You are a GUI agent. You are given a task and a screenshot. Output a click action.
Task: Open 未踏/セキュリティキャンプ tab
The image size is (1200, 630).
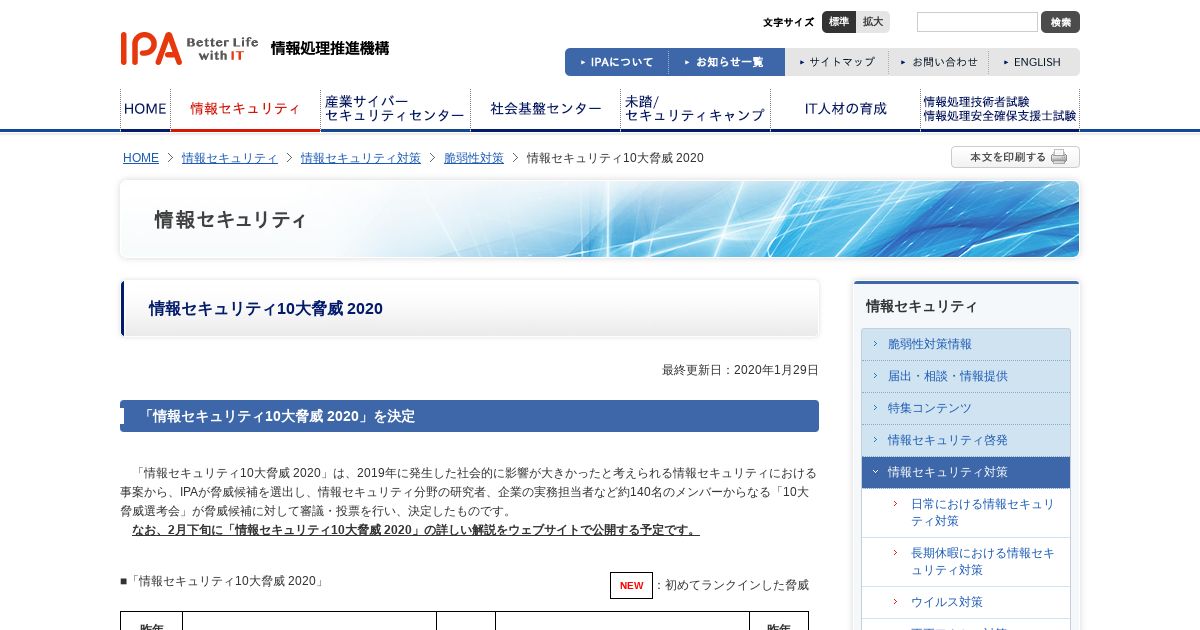coord(695,109)
